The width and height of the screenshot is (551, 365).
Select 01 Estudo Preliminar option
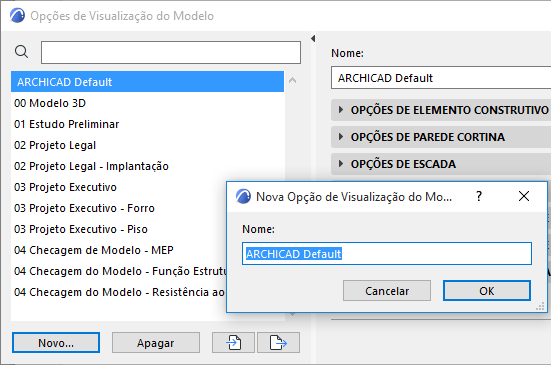pyautogui.click(x=148, y=124)
